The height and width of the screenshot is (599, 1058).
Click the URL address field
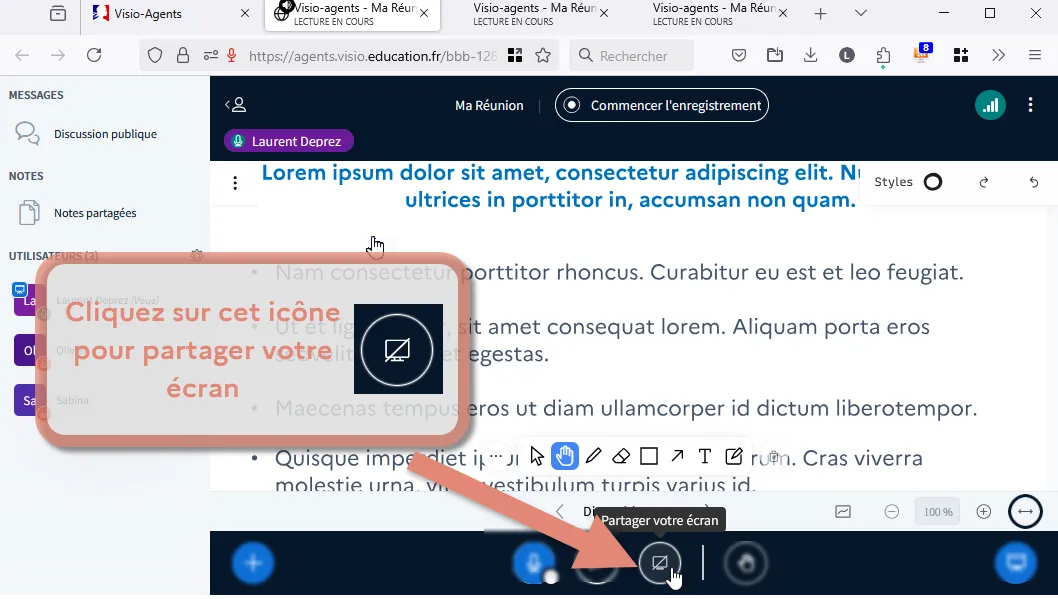coord(372,56)
